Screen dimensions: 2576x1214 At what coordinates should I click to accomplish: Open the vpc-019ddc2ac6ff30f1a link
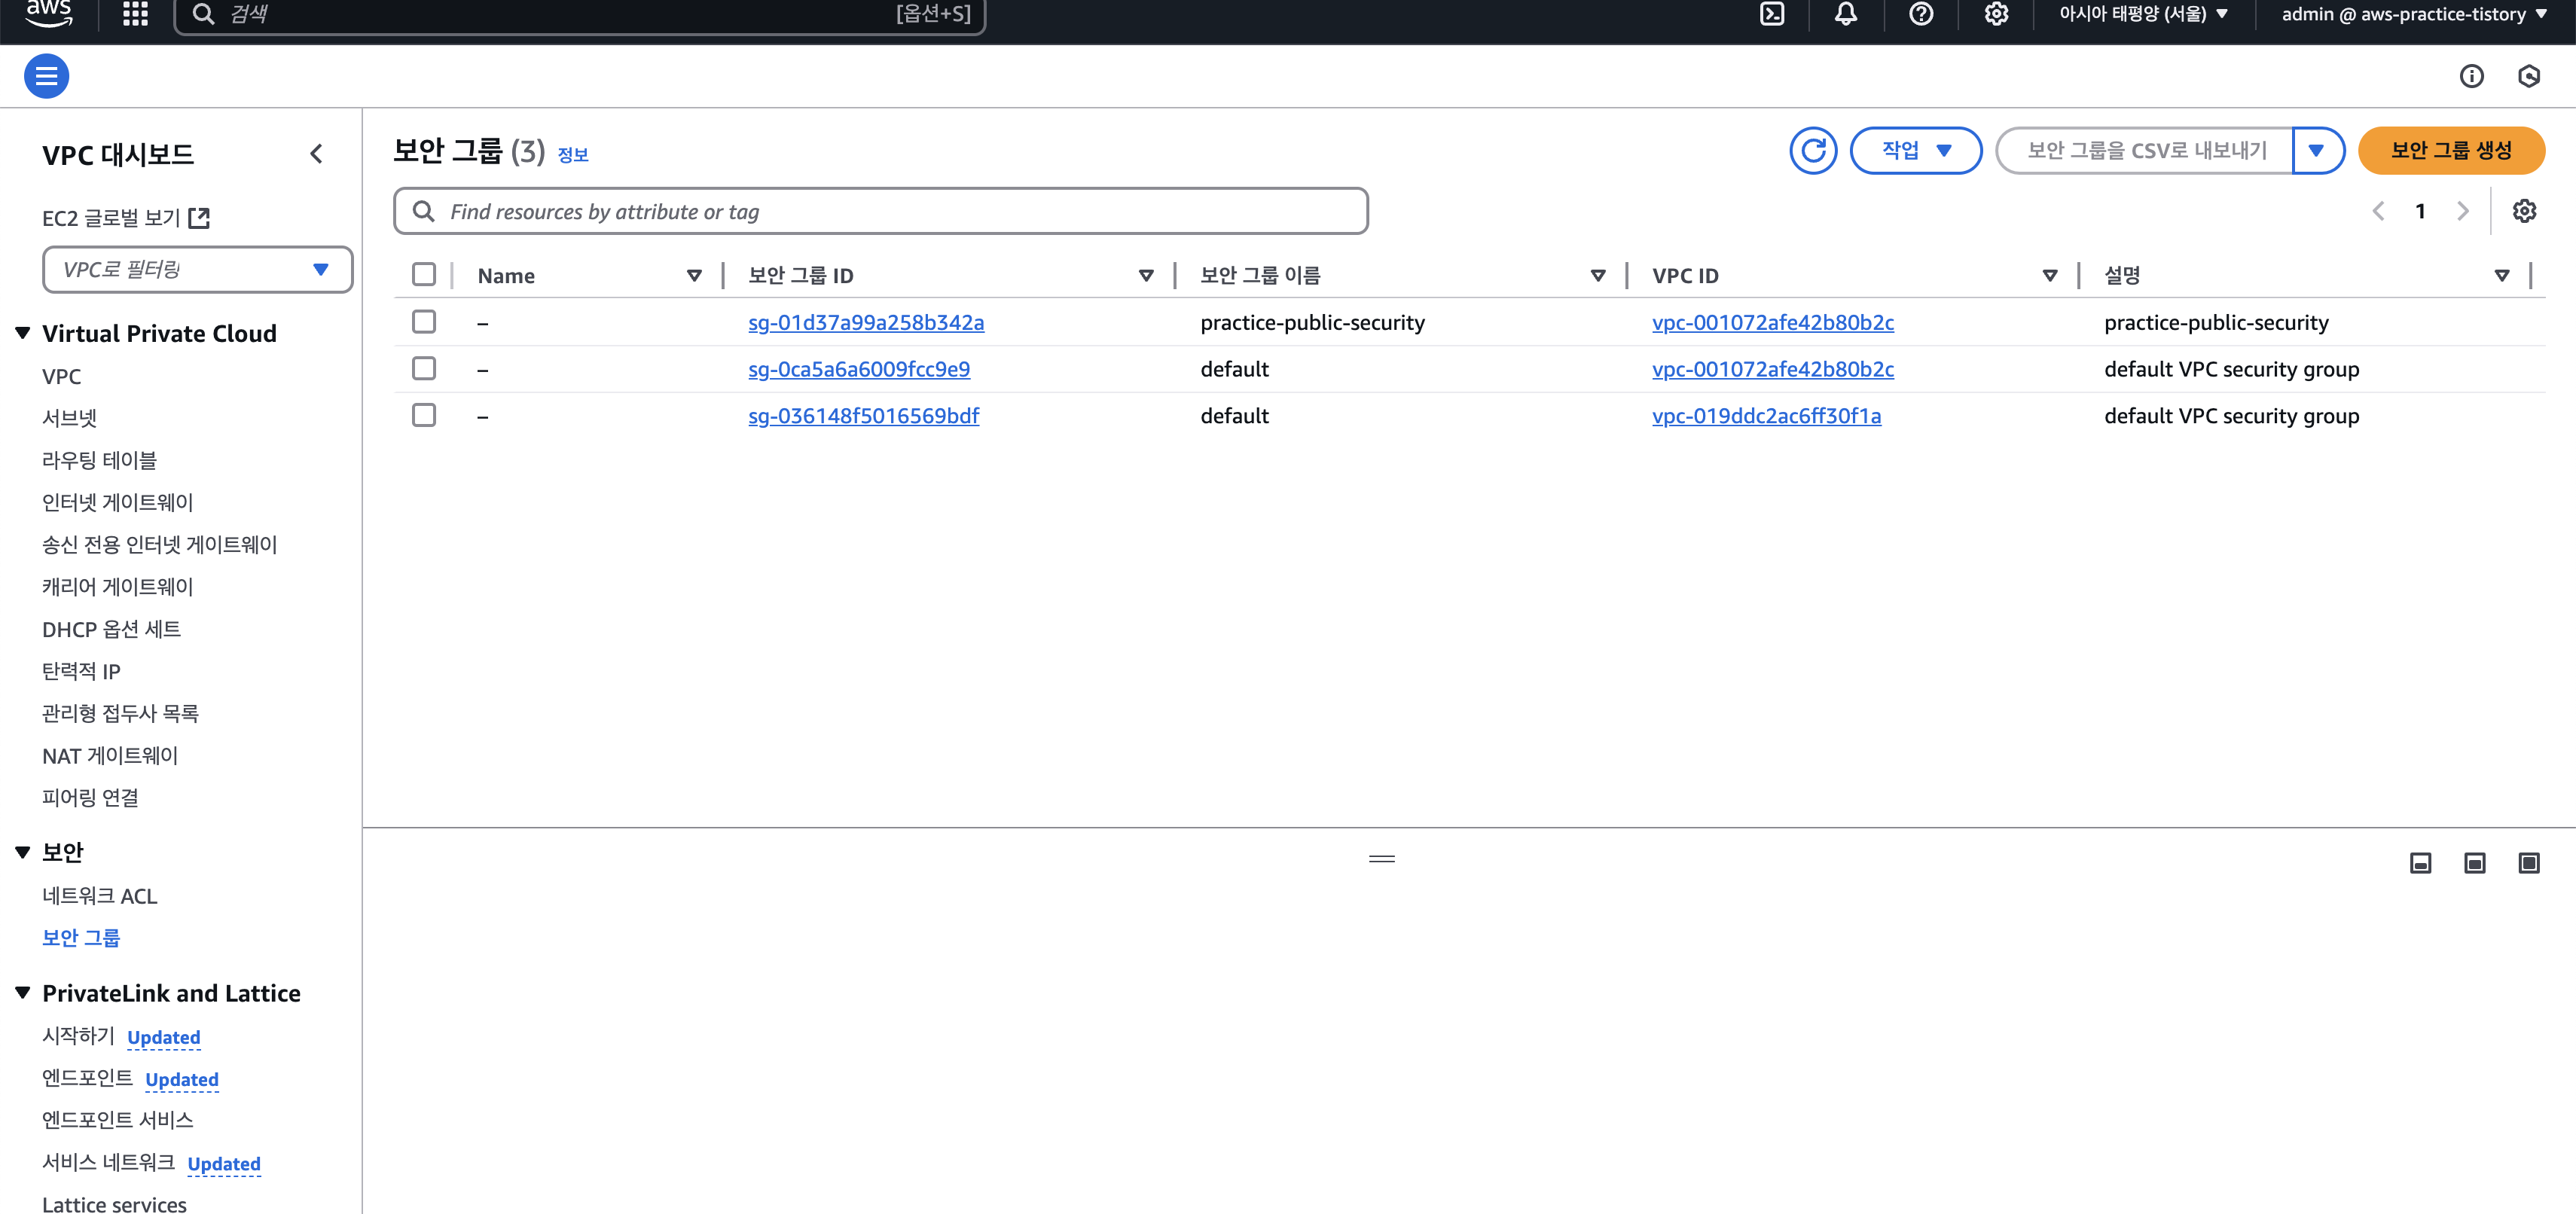pos(1765,416)
